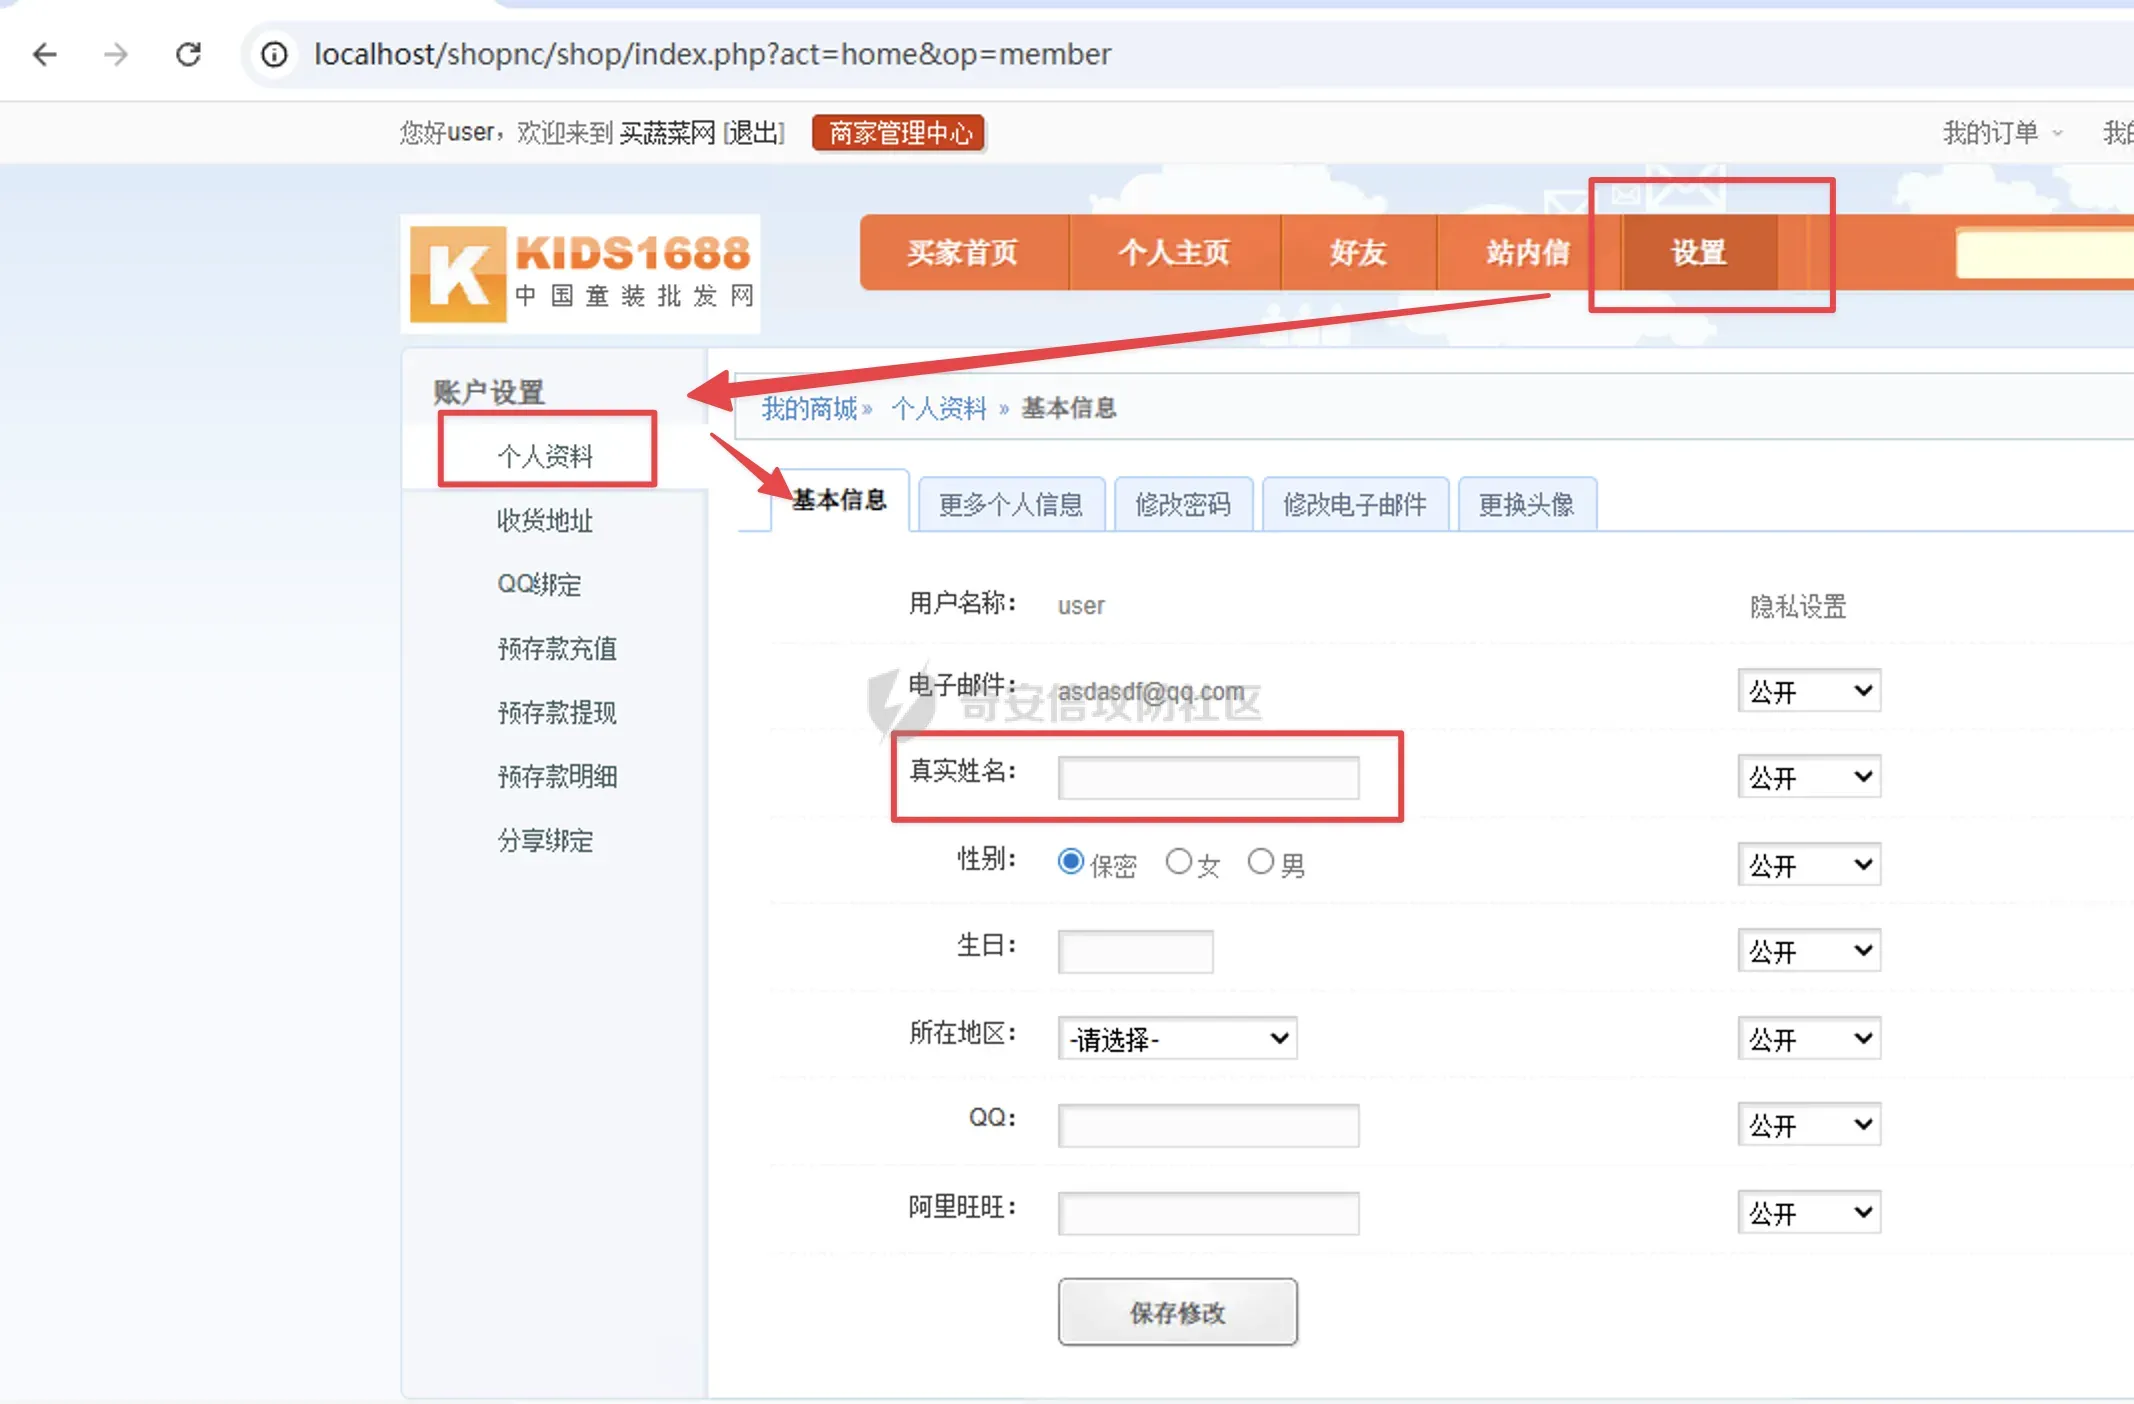
Task: Click the 保存修改 button
Action: [1177, 1313]
